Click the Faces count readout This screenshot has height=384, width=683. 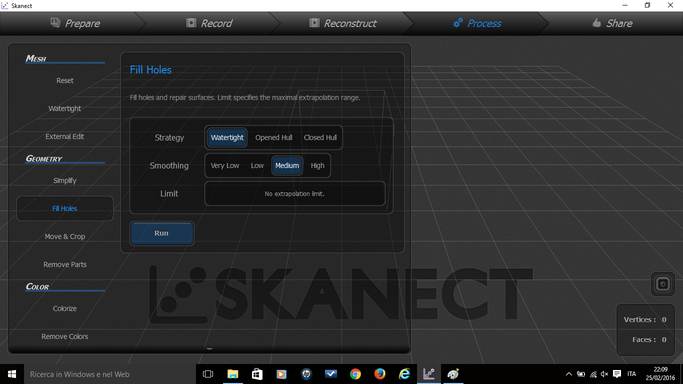(x=649, y=340)
